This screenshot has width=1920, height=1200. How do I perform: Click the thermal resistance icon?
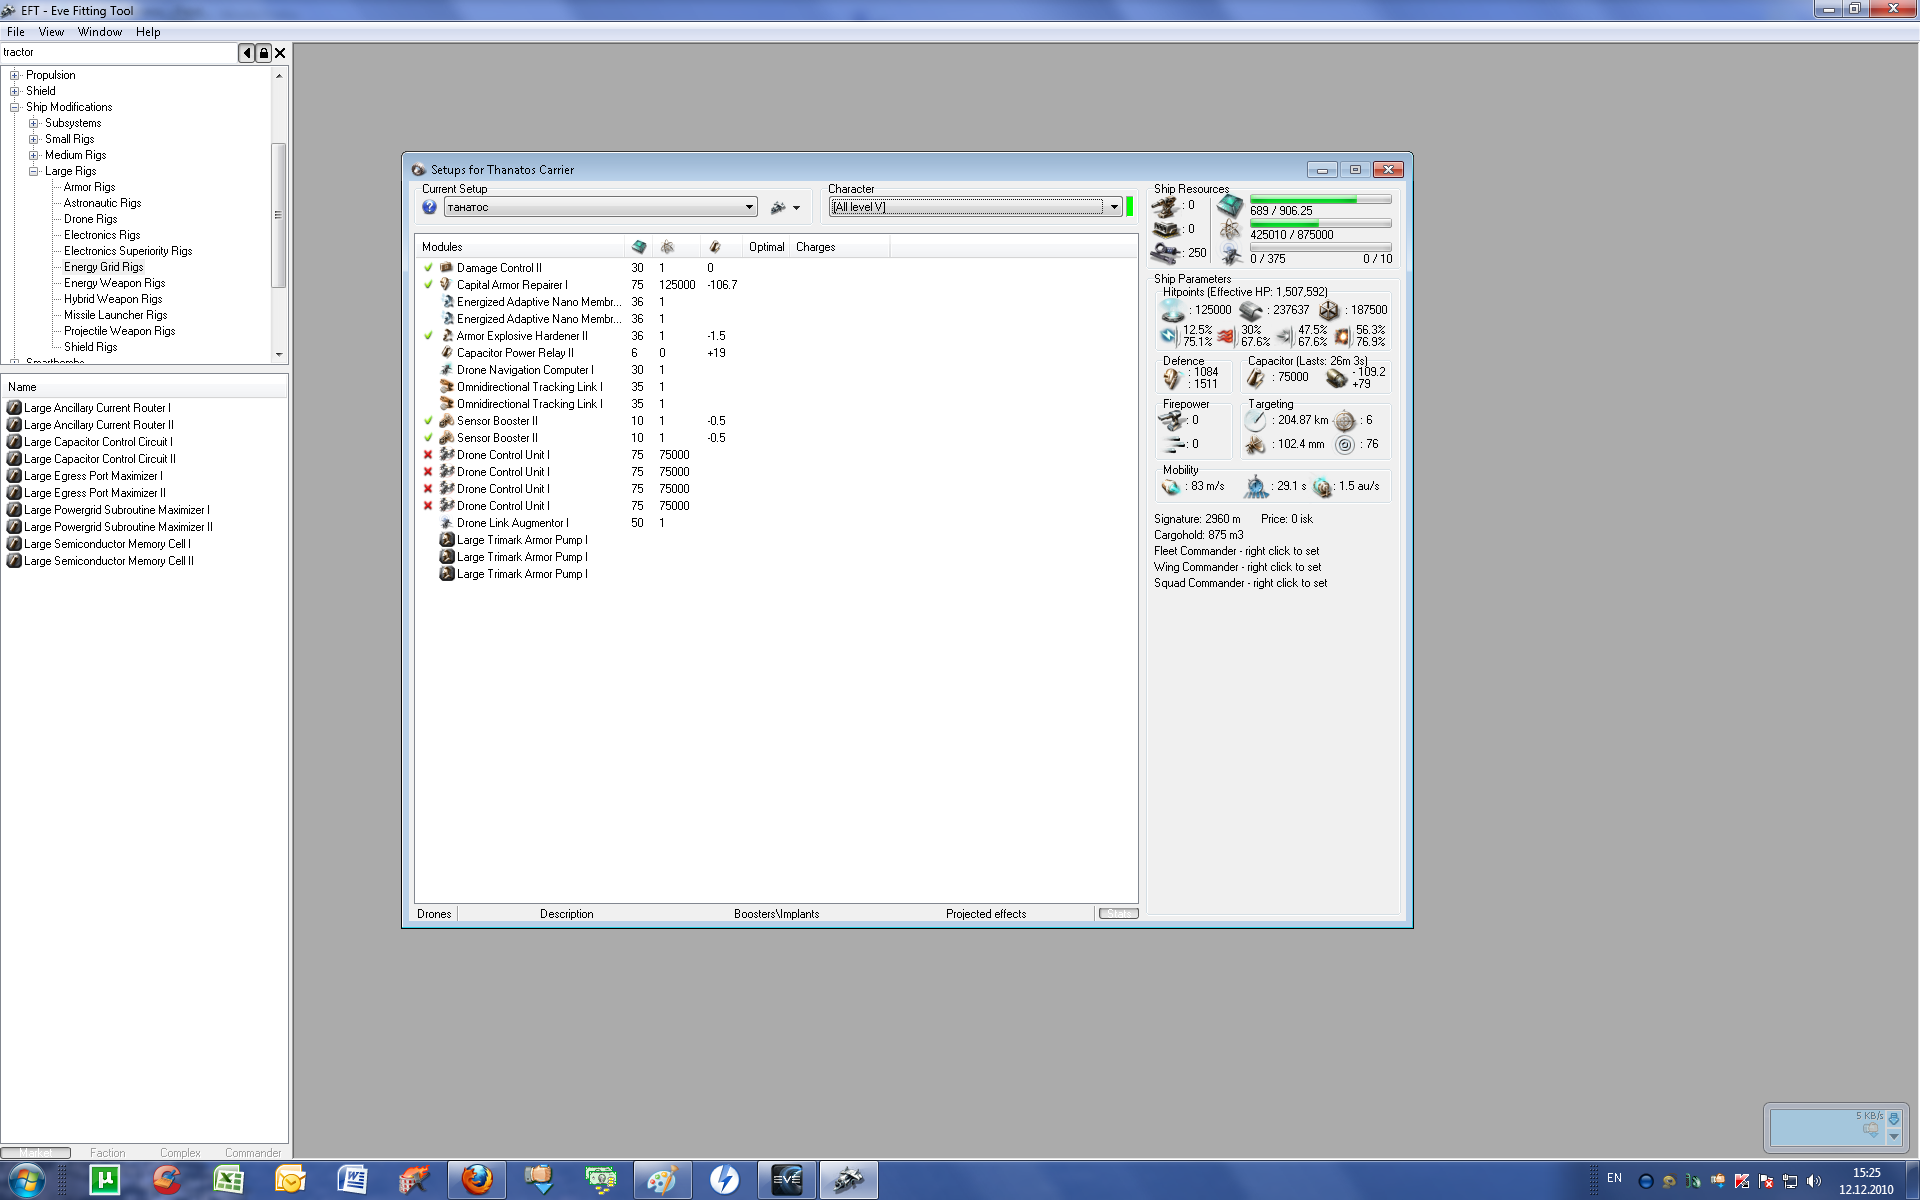click(x=1226, y=336)
